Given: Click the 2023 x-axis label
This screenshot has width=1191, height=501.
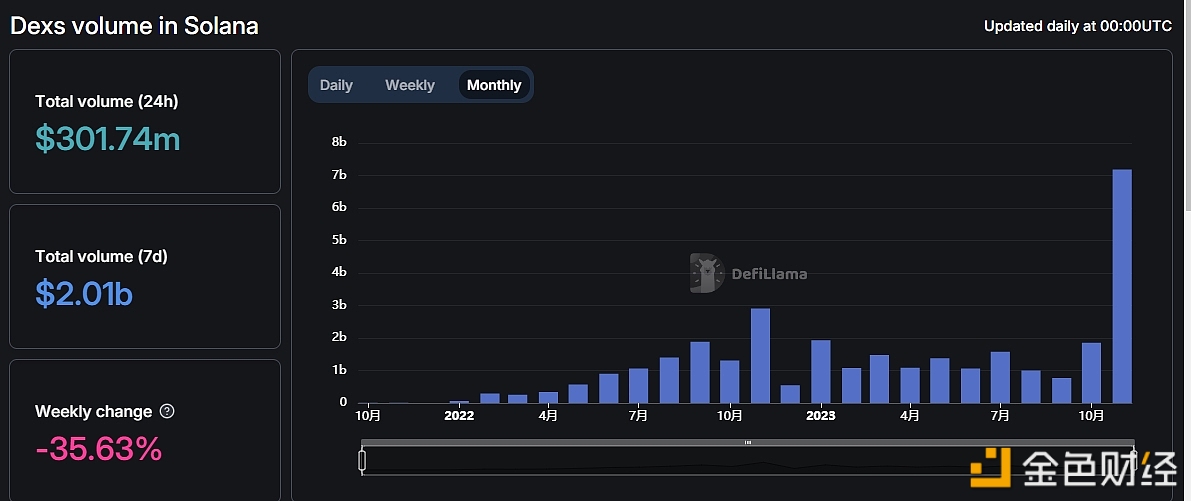Looking at the screenshot, I should 820,415.
